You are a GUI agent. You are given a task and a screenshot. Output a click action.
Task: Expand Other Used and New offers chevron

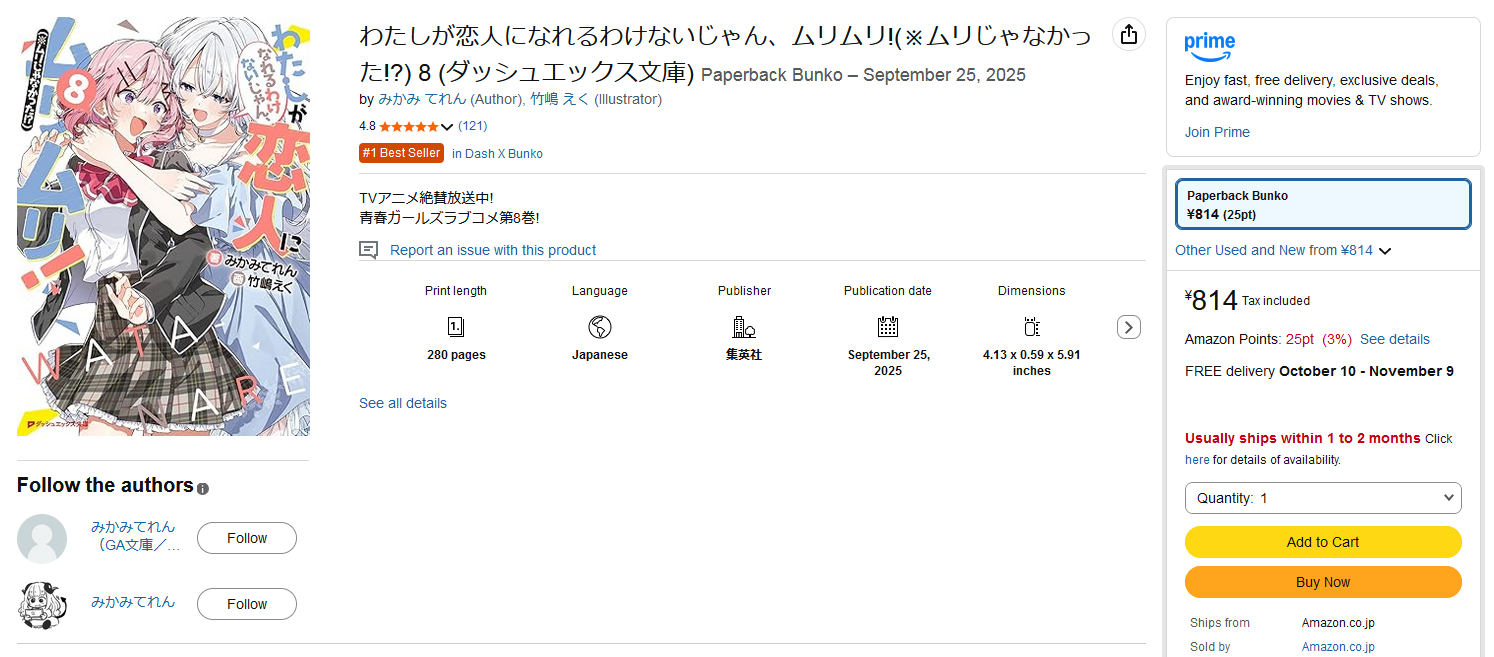[x=1385, y=251]
